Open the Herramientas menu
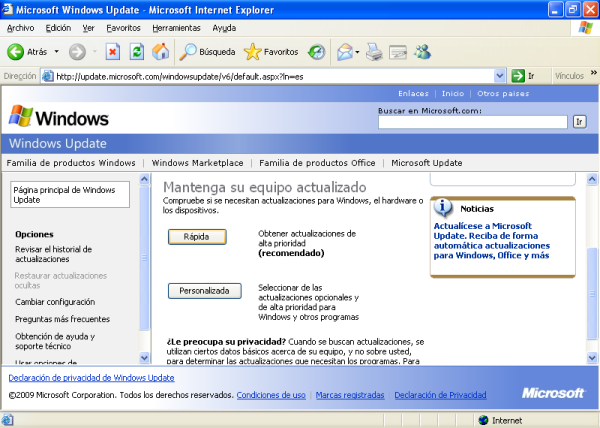The height and width of the screenshot is (428, 600). point(176,28)
